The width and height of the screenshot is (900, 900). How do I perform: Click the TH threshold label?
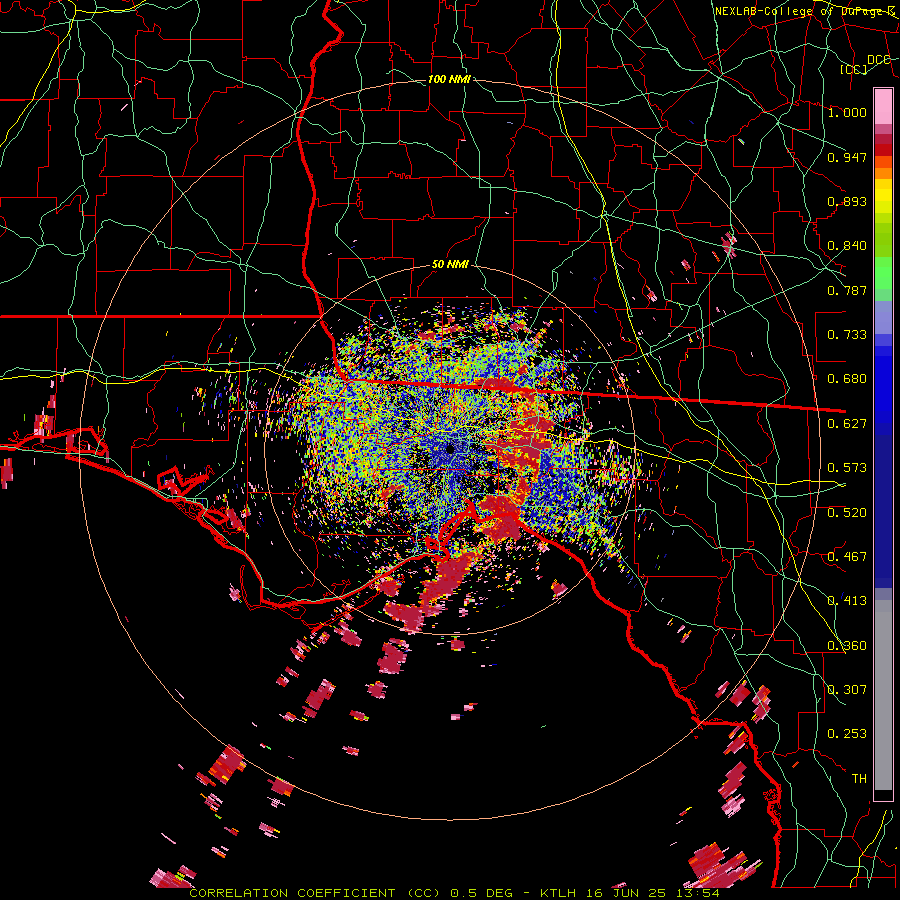coord(859,779)
